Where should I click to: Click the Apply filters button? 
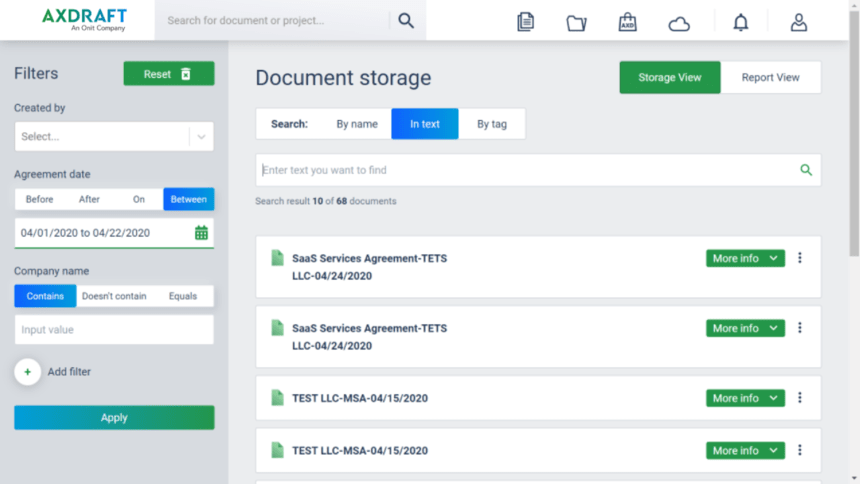tap(114, 418)
